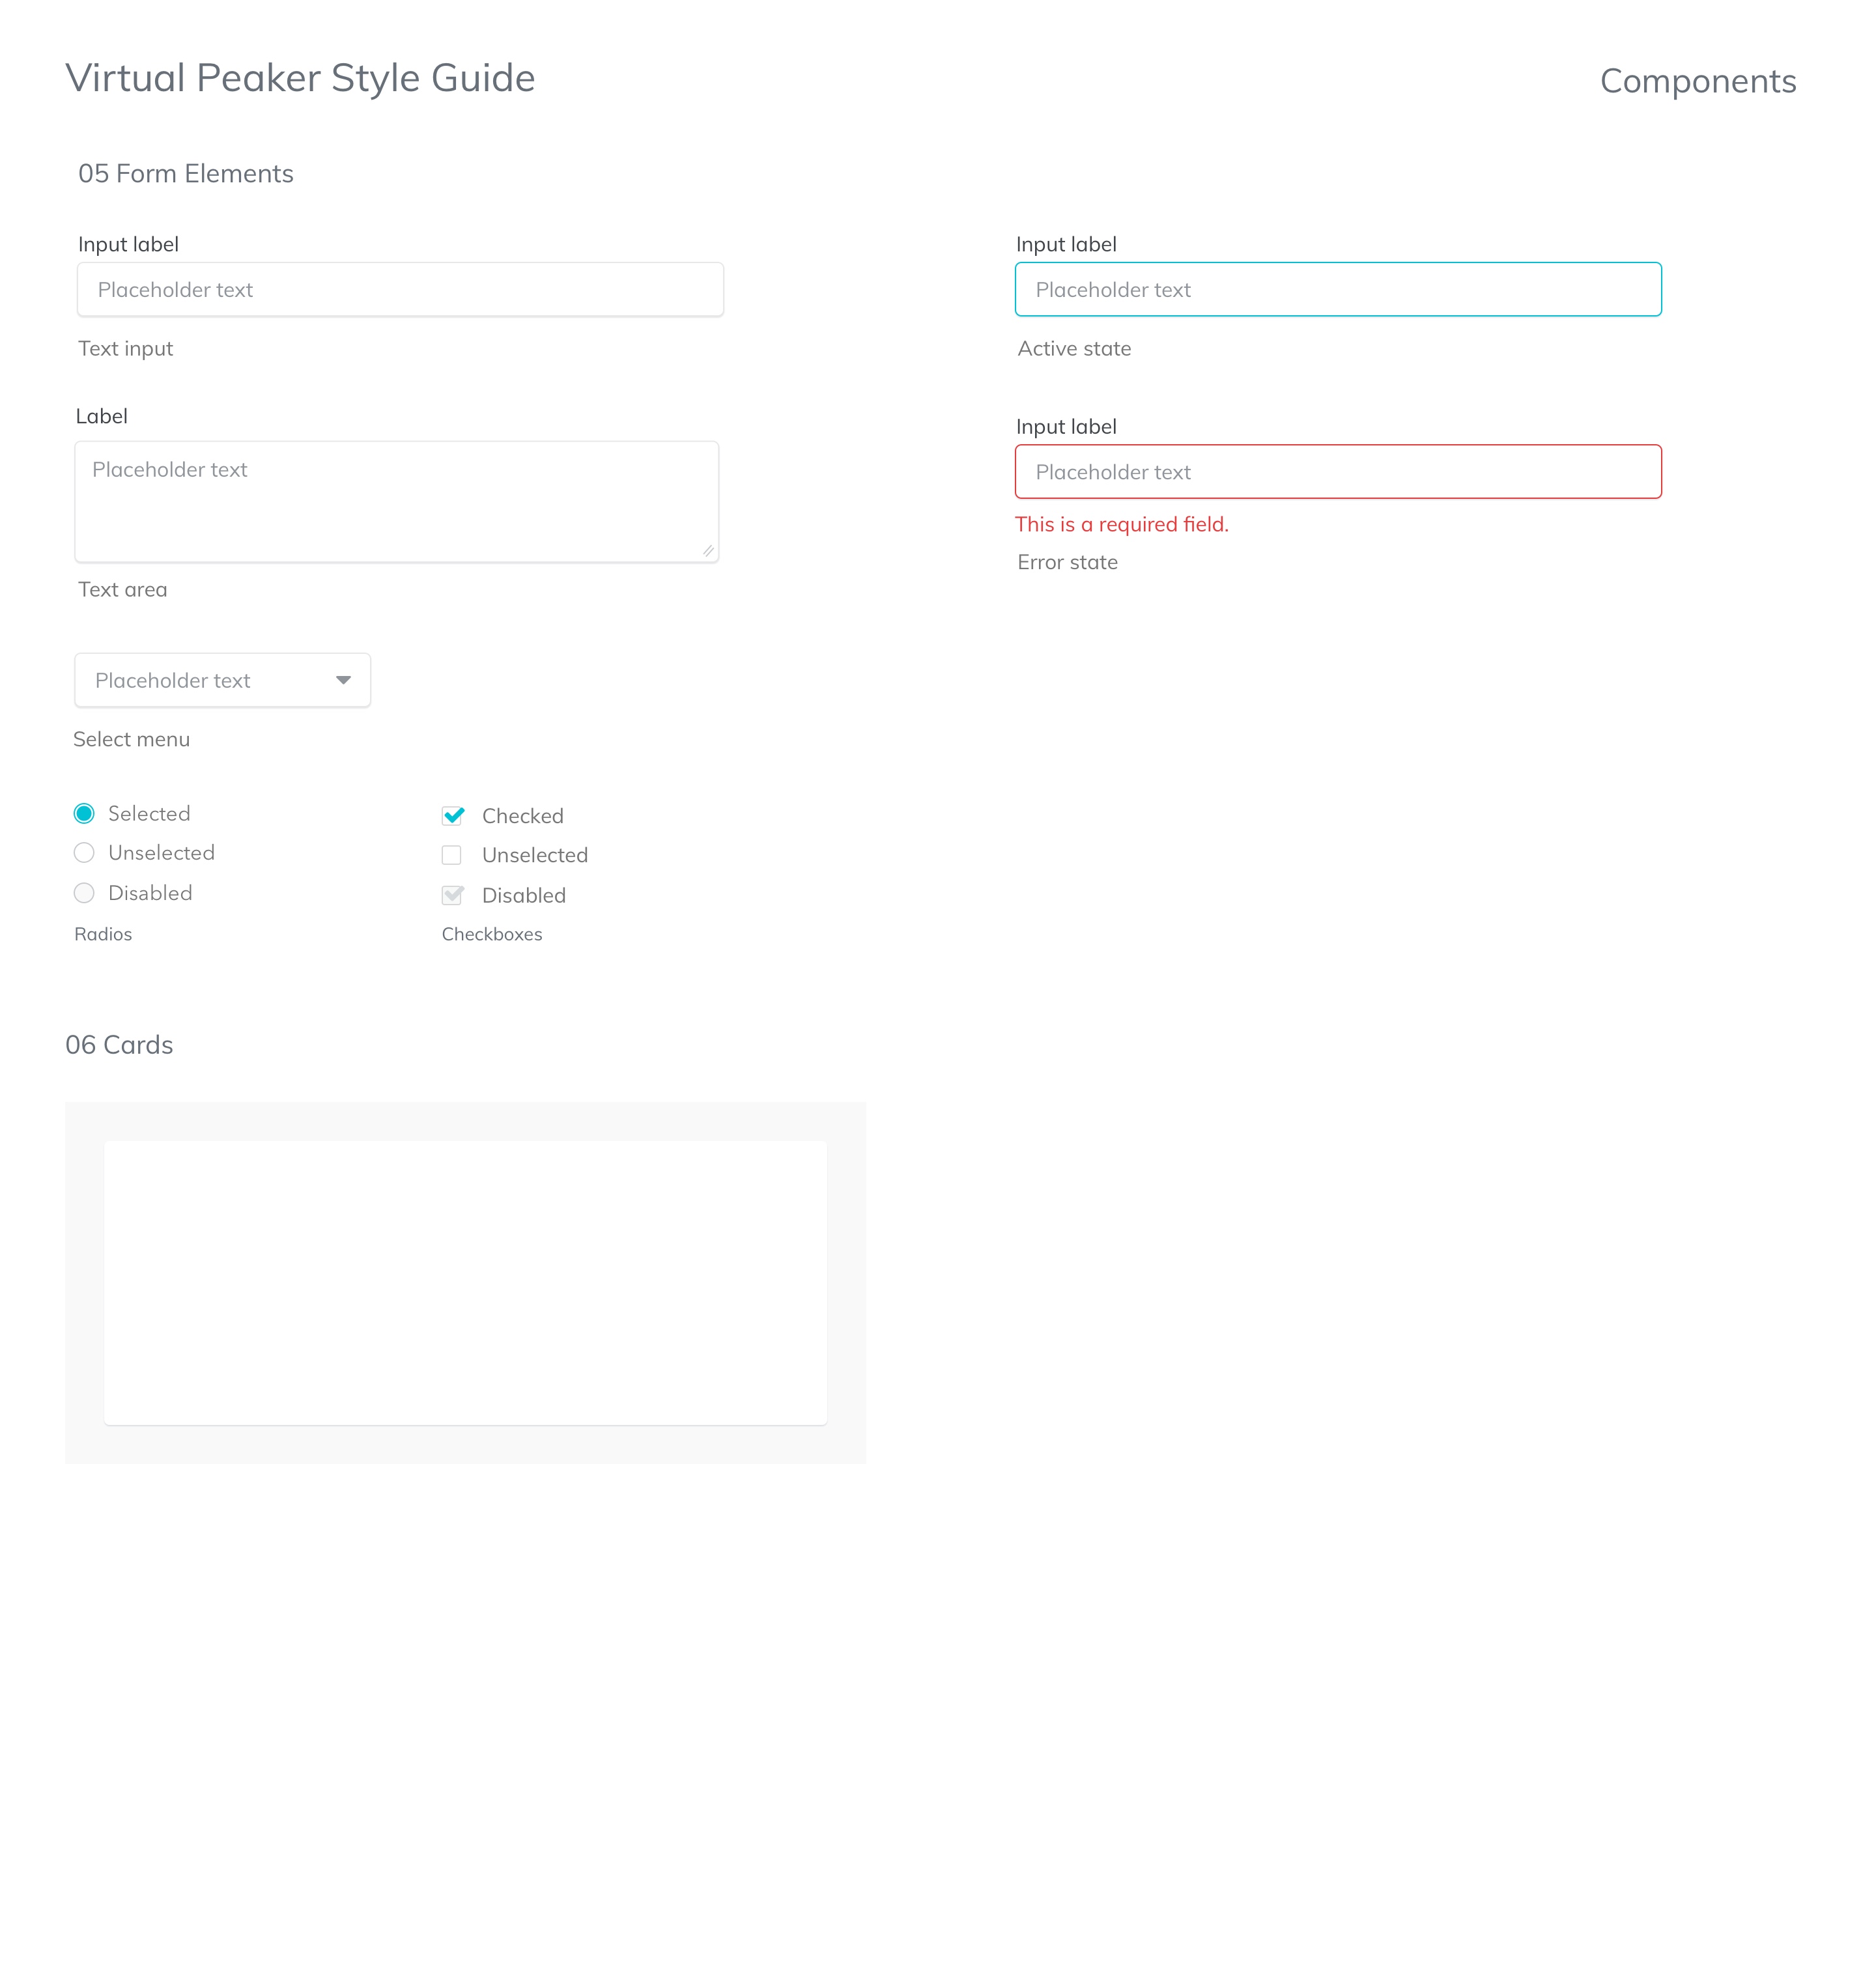Click the text input field
Screen dimensions: 1876x1985
pos(400,287)
